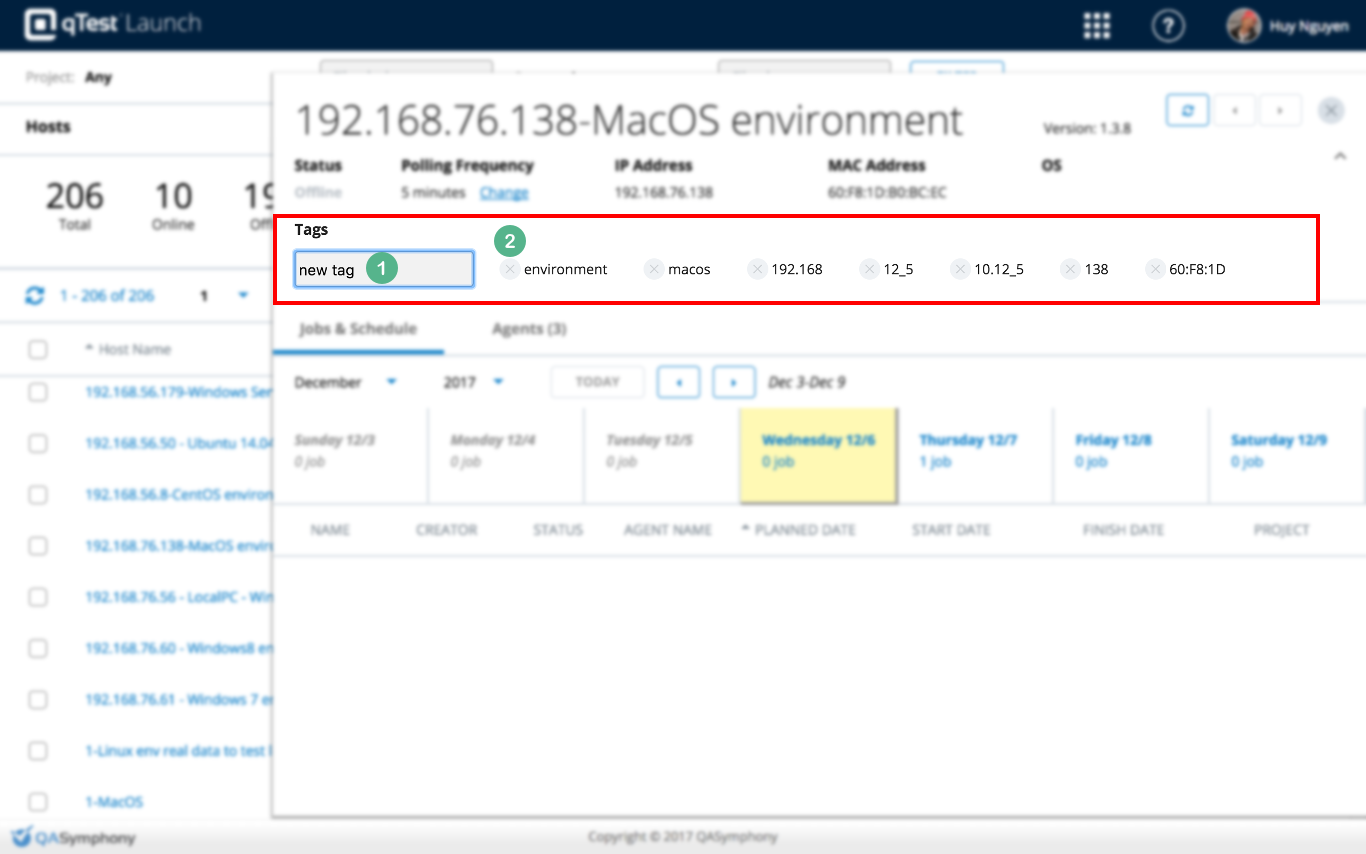The height and width of the screenshot is (854, 1366).
Task: Focus the new tag input field
Action: point(384,269)
